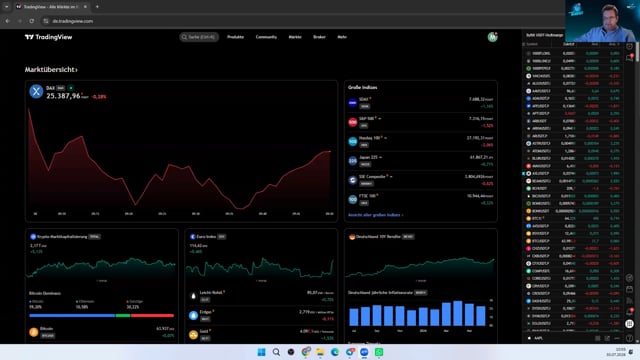Click the Gold commodity icon
The image size is (640, 360).
point(193,335)
